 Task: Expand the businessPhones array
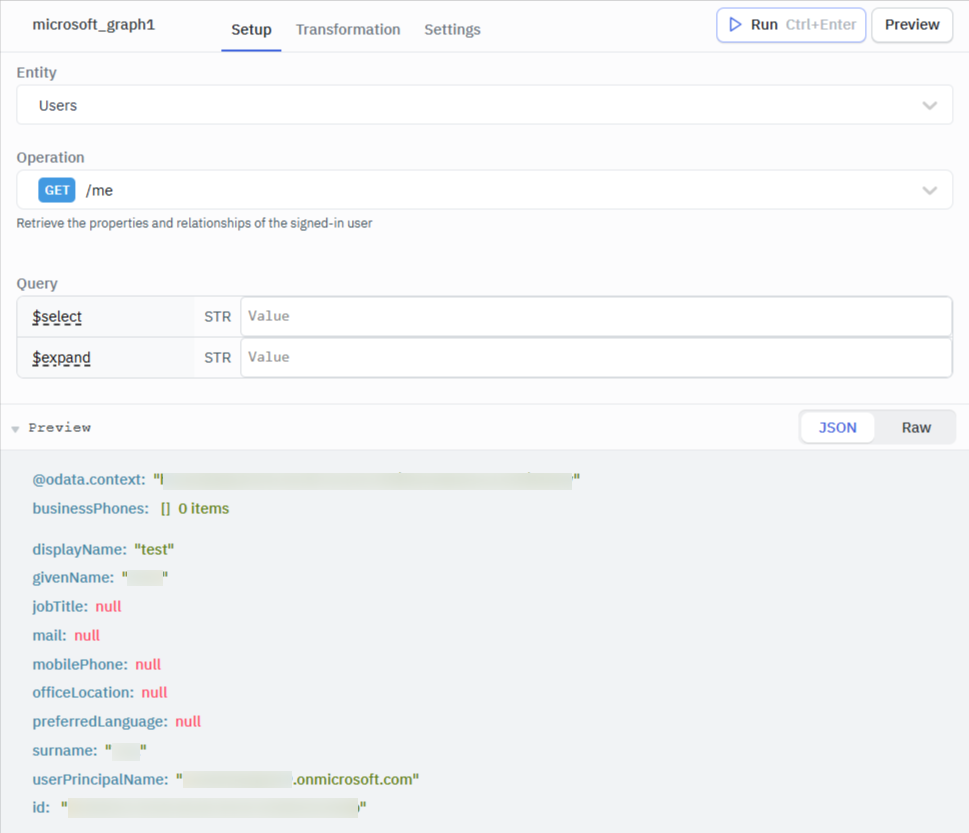point(165,509)
